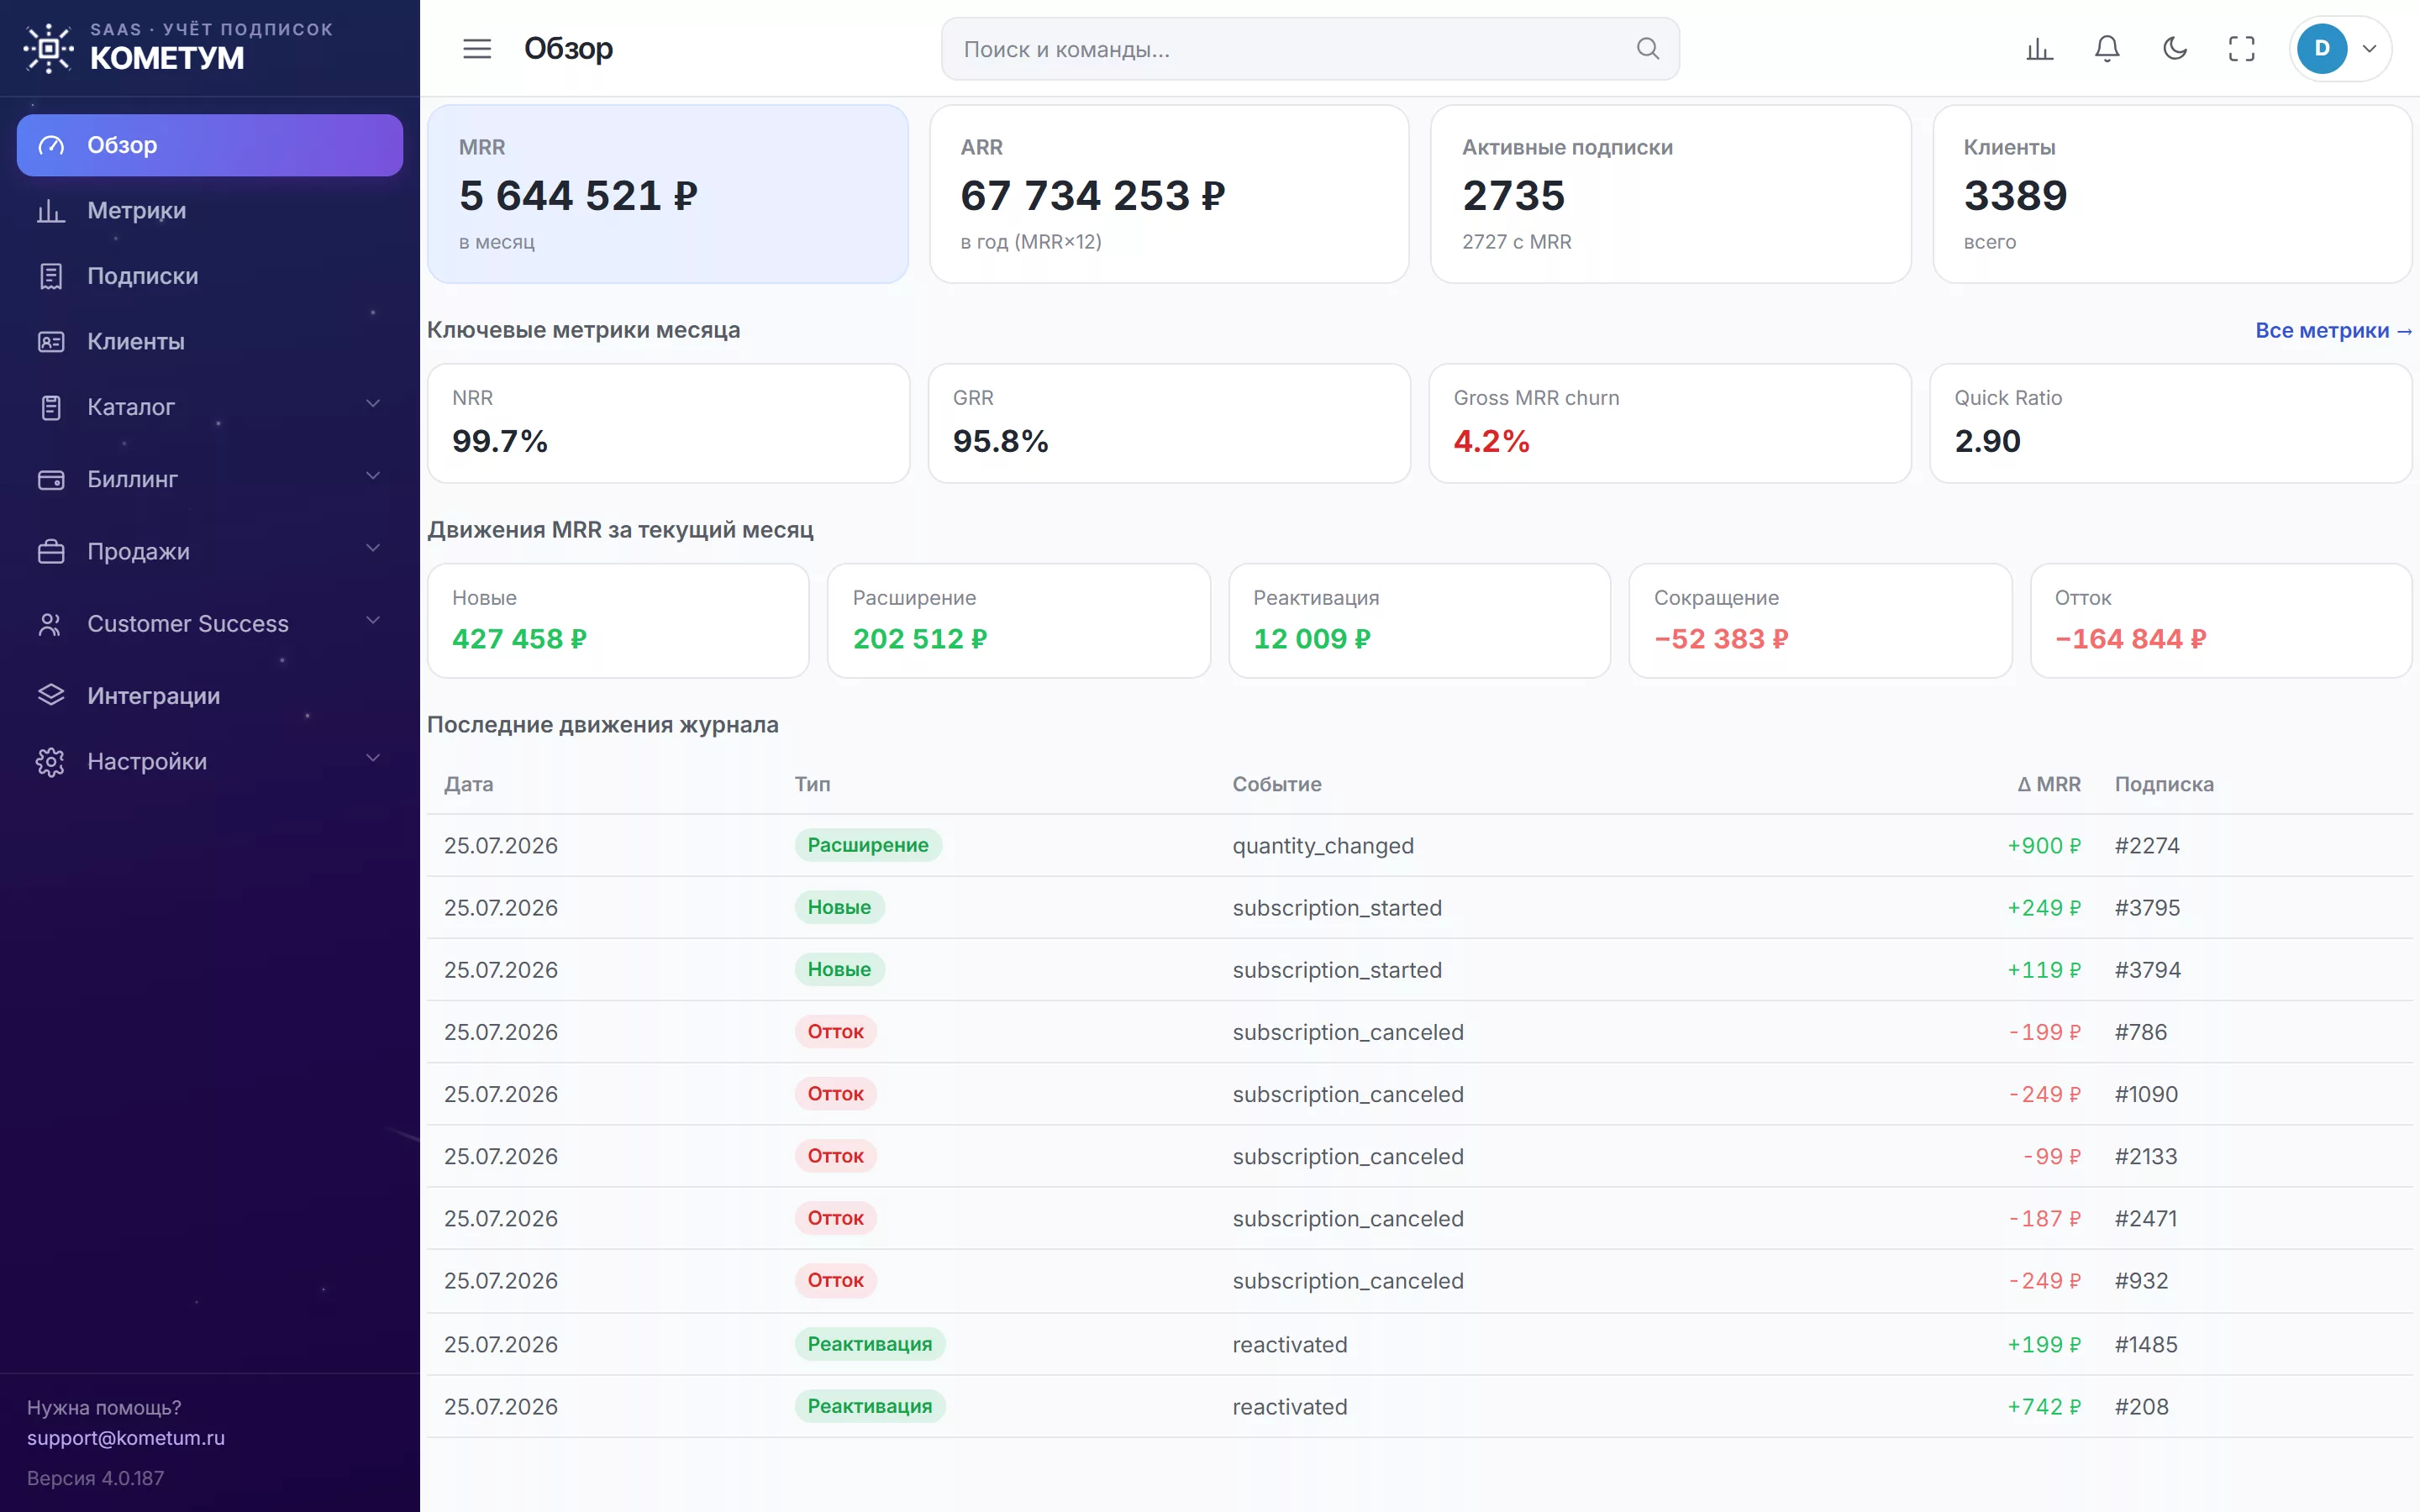Click the hamburger menu icon

click(477, 48)
